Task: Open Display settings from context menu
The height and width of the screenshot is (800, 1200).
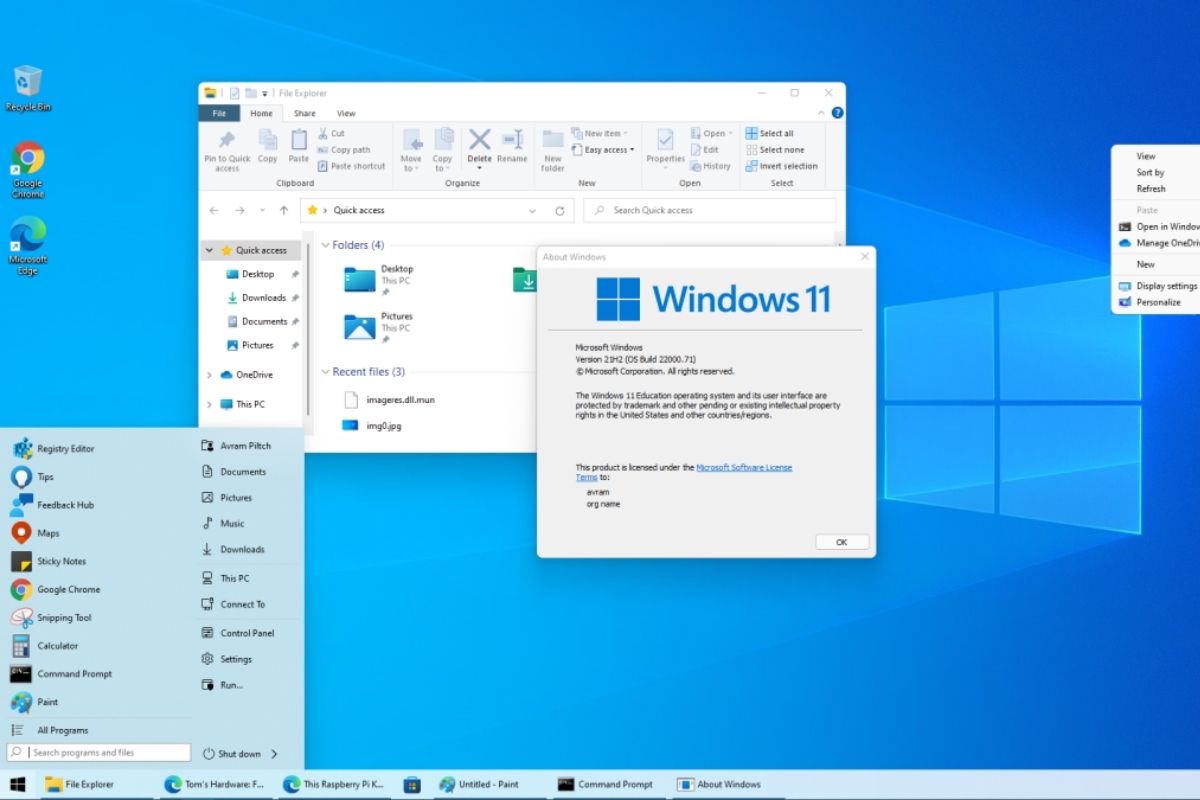Action: tap(1158, 286)
